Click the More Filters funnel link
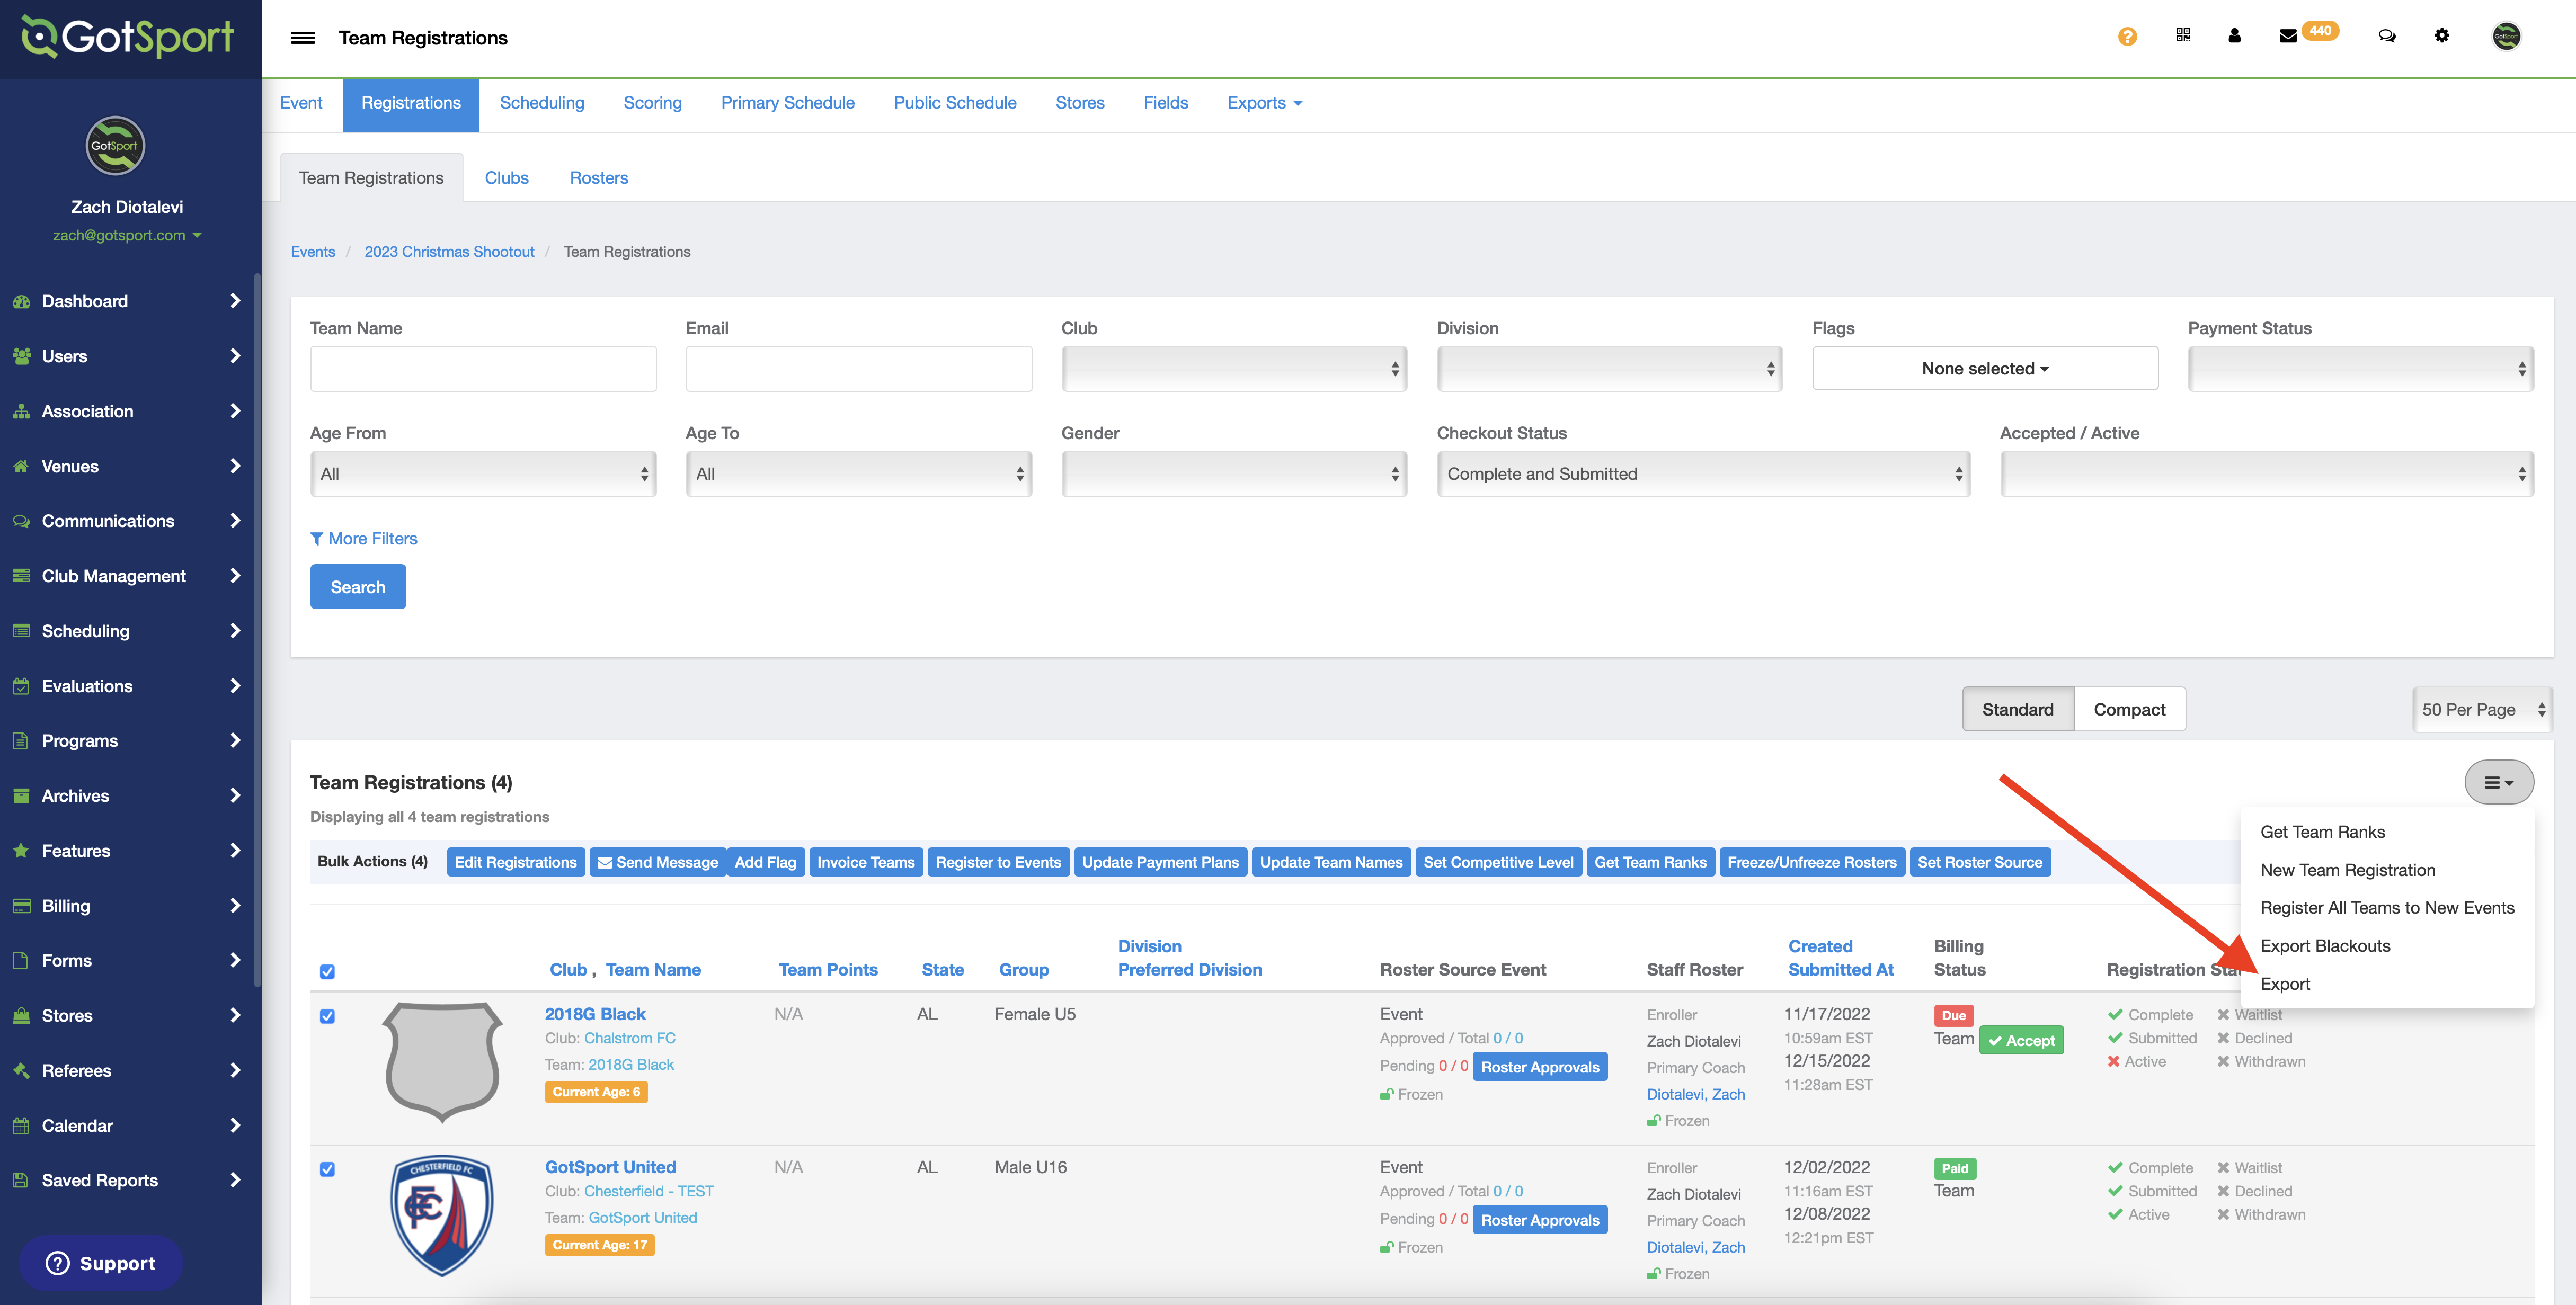This screenshot has width=2576, height=1305. click(363, 538)
